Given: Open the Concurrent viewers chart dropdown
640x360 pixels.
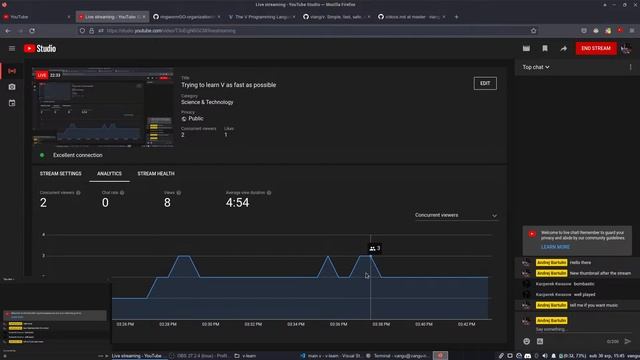Looking at the screenshot, I should click(x=456, y=215).
